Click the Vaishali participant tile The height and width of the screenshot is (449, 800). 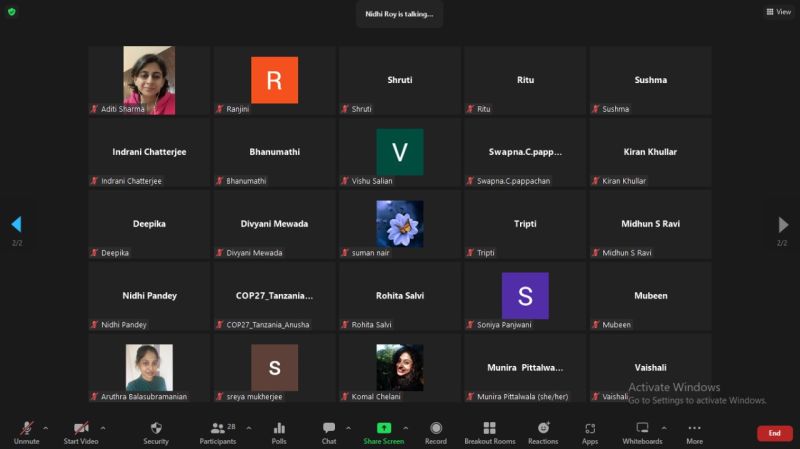coord(651,368)
